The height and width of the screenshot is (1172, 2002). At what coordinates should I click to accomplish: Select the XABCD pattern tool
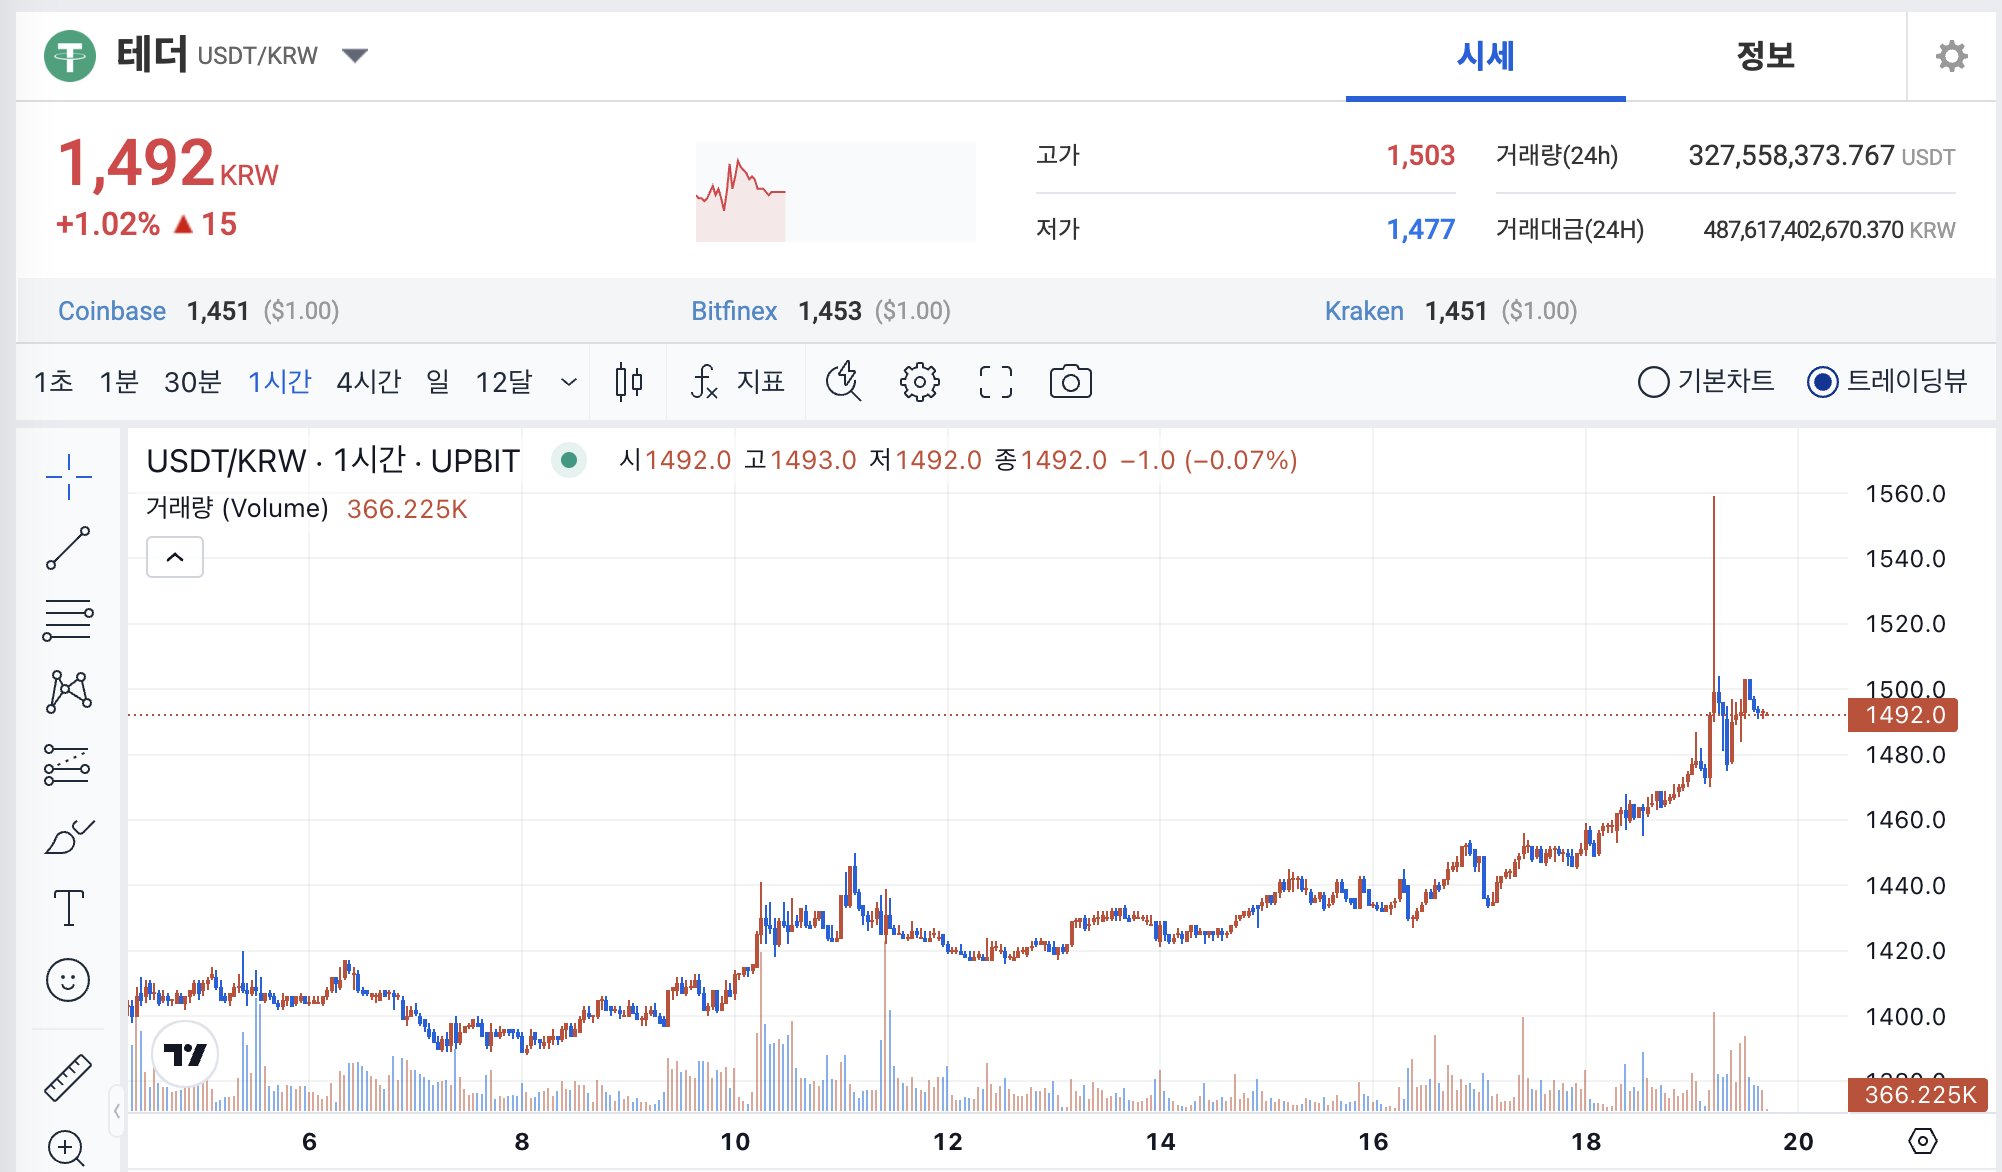pos(68,690)
